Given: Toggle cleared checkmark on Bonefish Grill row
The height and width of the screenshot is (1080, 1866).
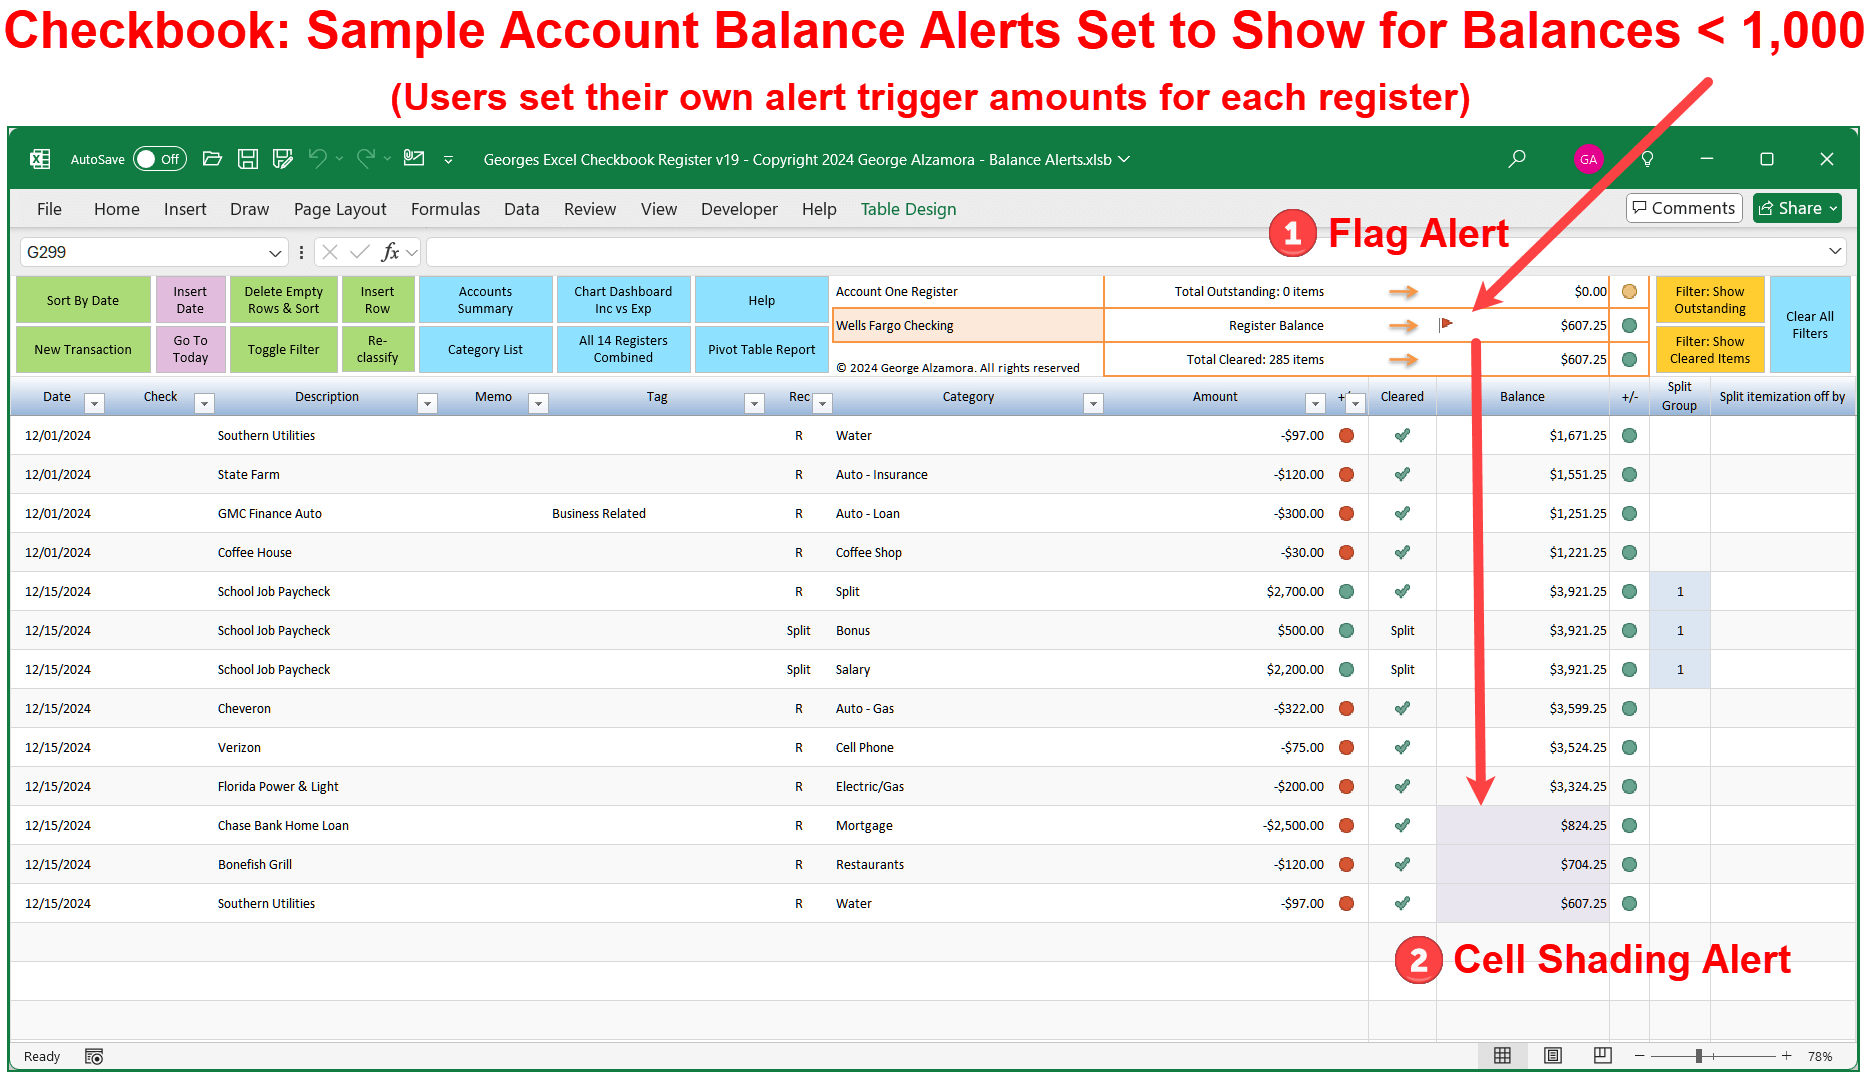Looking at the screenshot, I should point(1401,864).
